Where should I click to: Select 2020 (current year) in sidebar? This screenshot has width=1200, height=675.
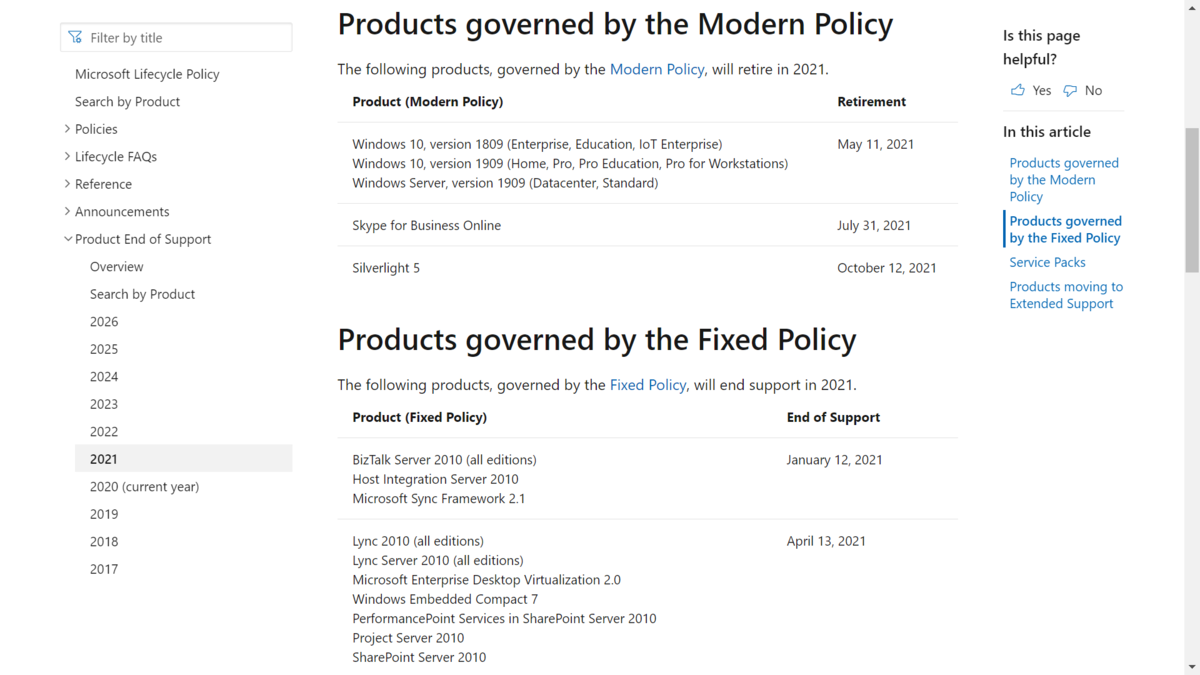[x=144, y=486]
